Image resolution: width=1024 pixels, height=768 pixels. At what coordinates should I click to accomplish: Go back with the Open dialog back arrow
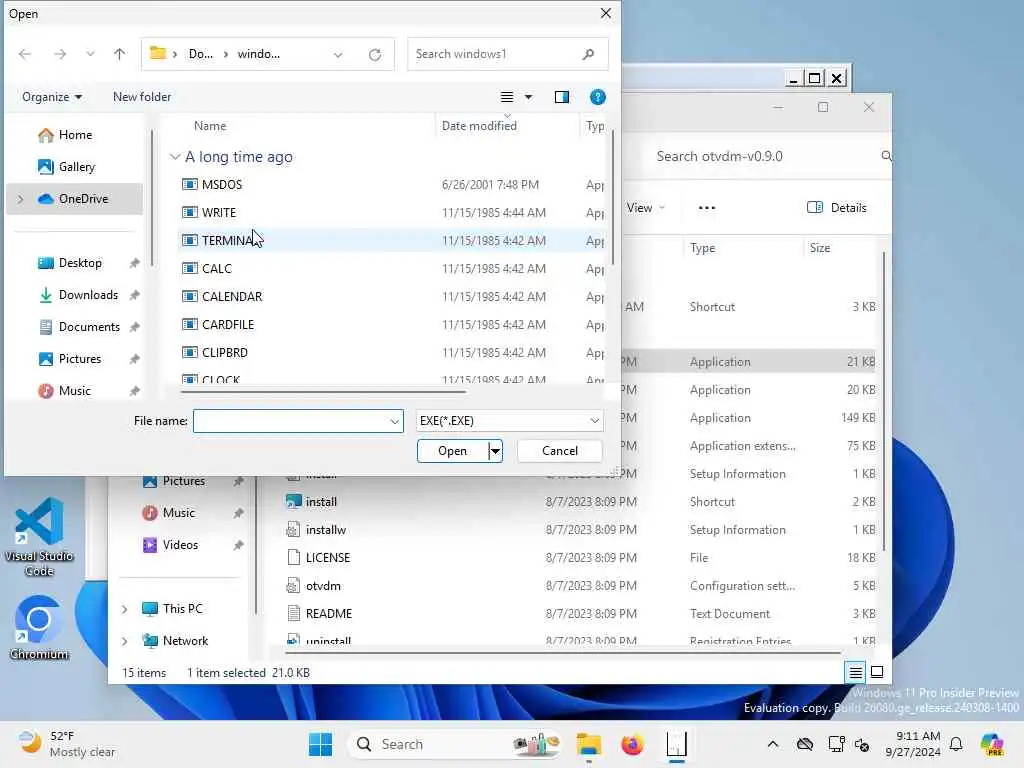(25, 54)
